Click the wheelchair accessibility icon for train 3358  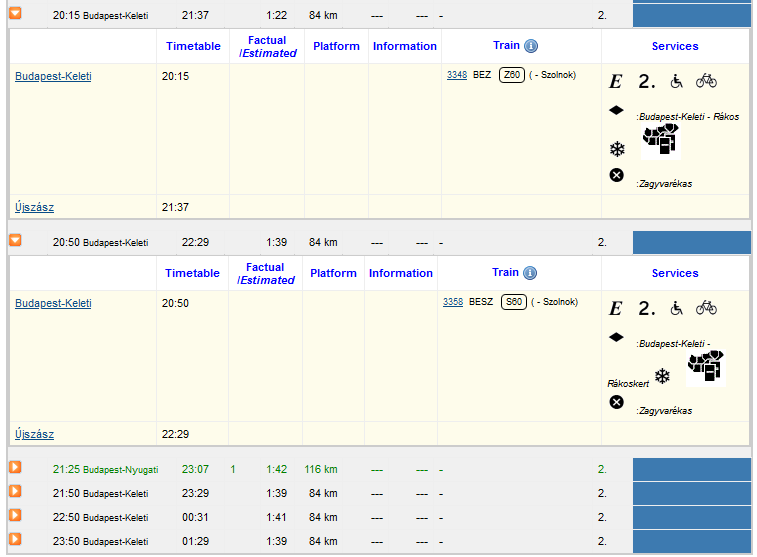click(x=677, y=308)
